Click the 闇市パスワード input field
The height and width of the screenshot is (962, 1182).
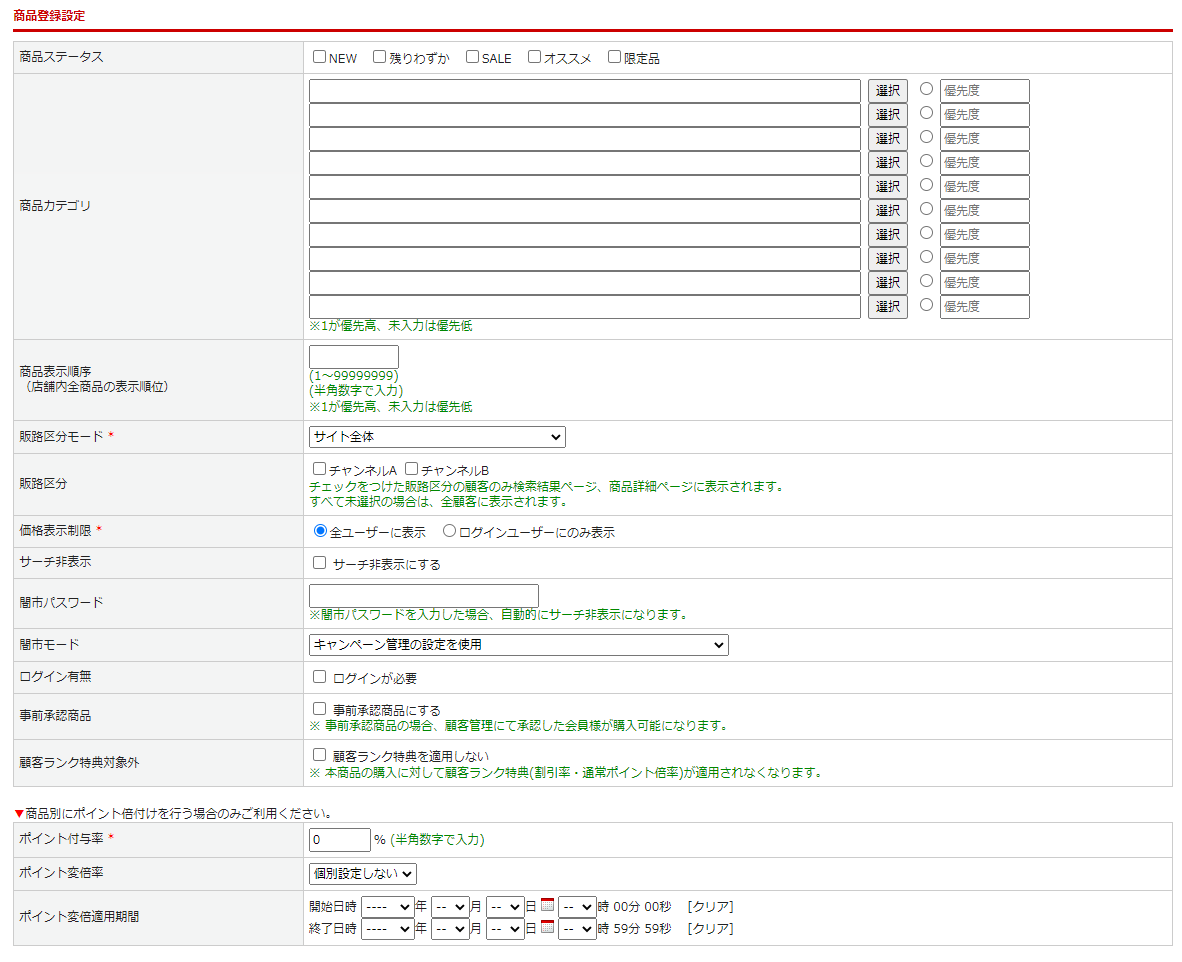coord(424,596)
